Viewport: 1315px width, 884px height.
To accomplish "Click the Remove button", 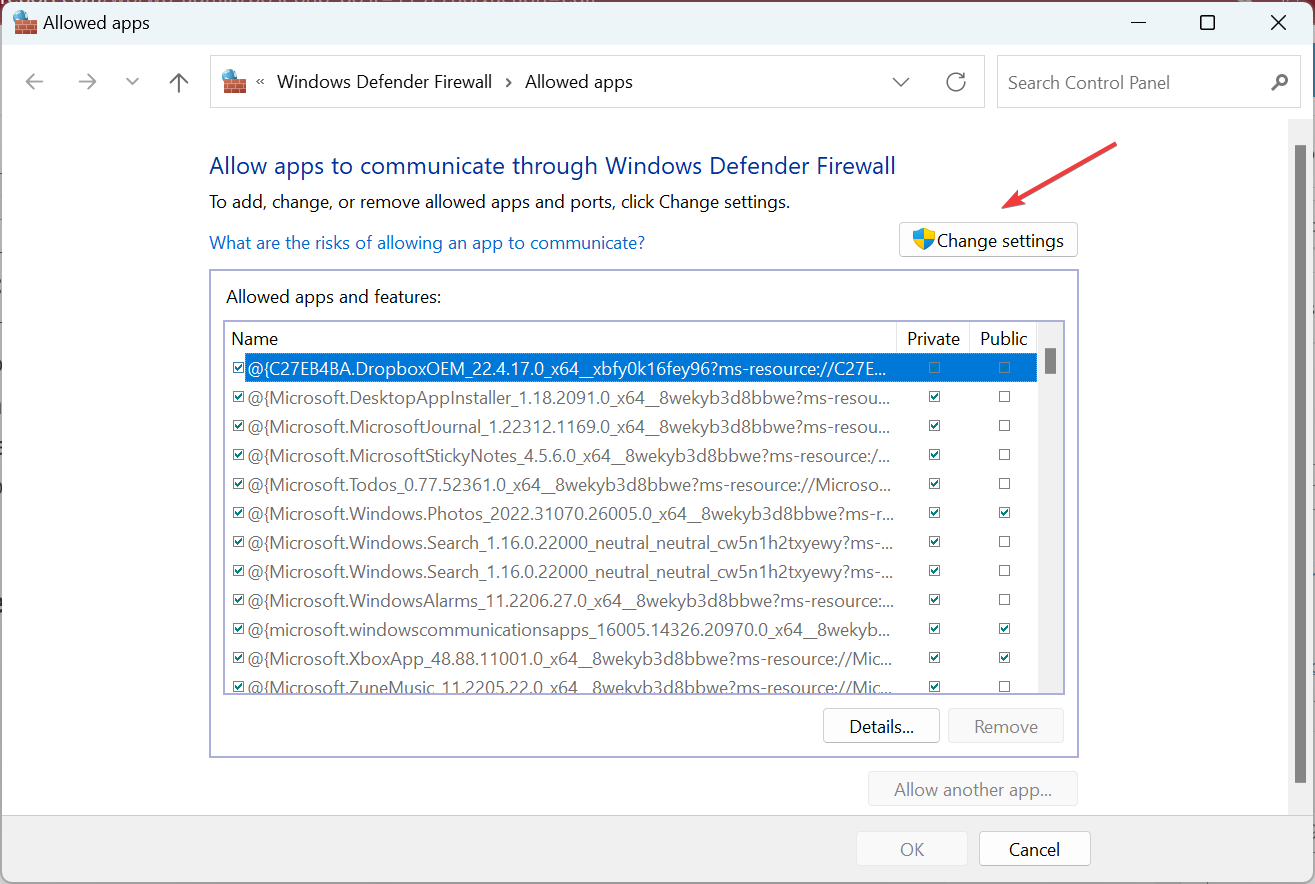I will pyautogui.click(x=1006, y=726).
